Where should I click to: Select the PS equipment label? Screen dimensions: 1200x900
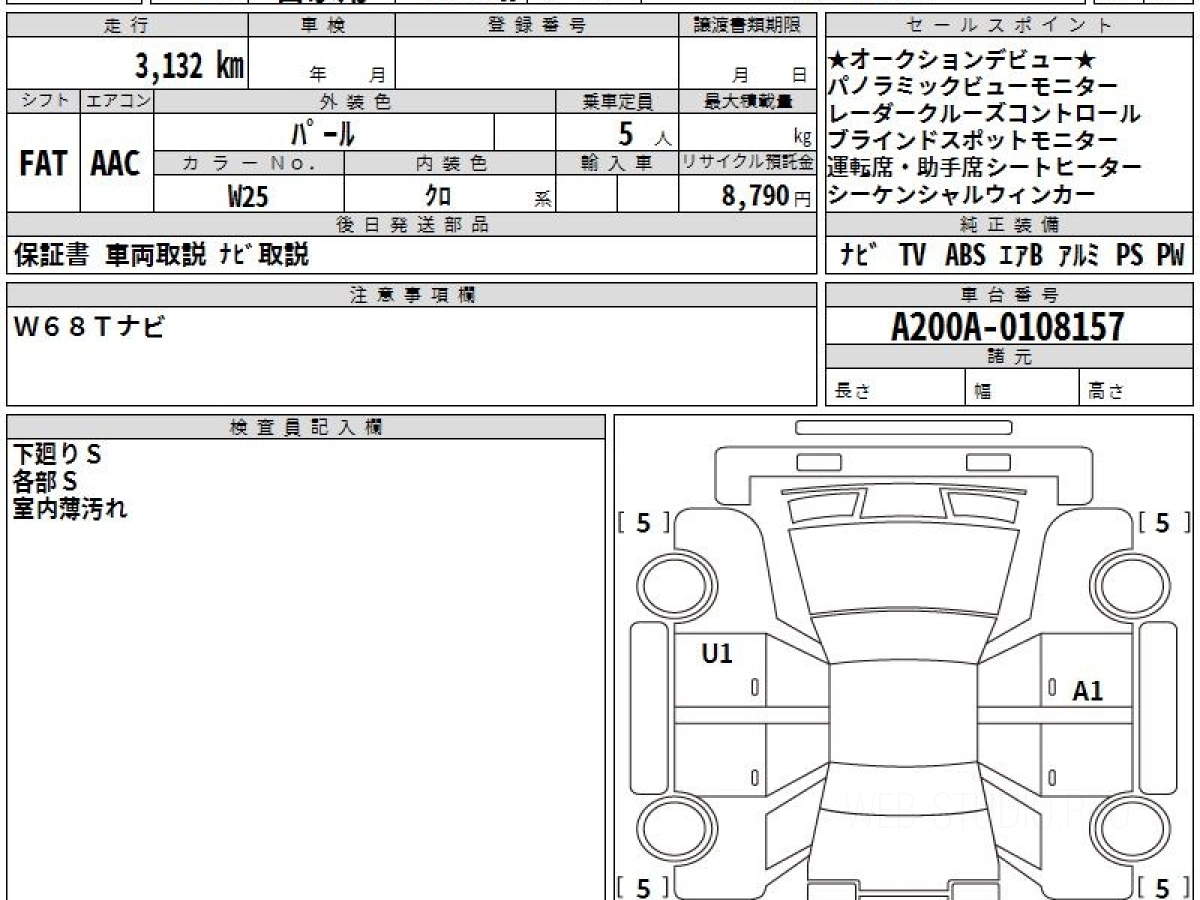[1130, 256]
